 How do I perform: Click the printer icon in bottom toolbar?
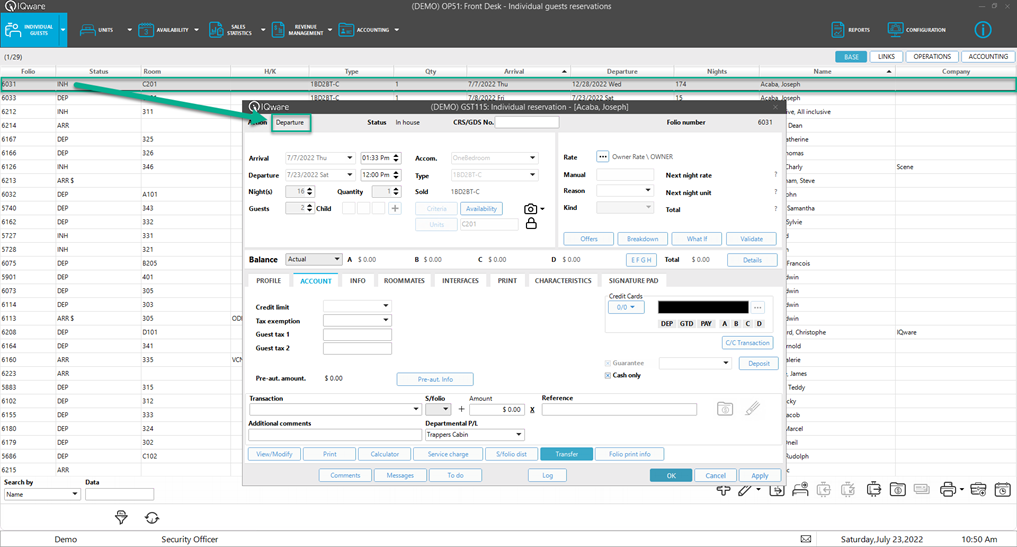tap(948, 490)
